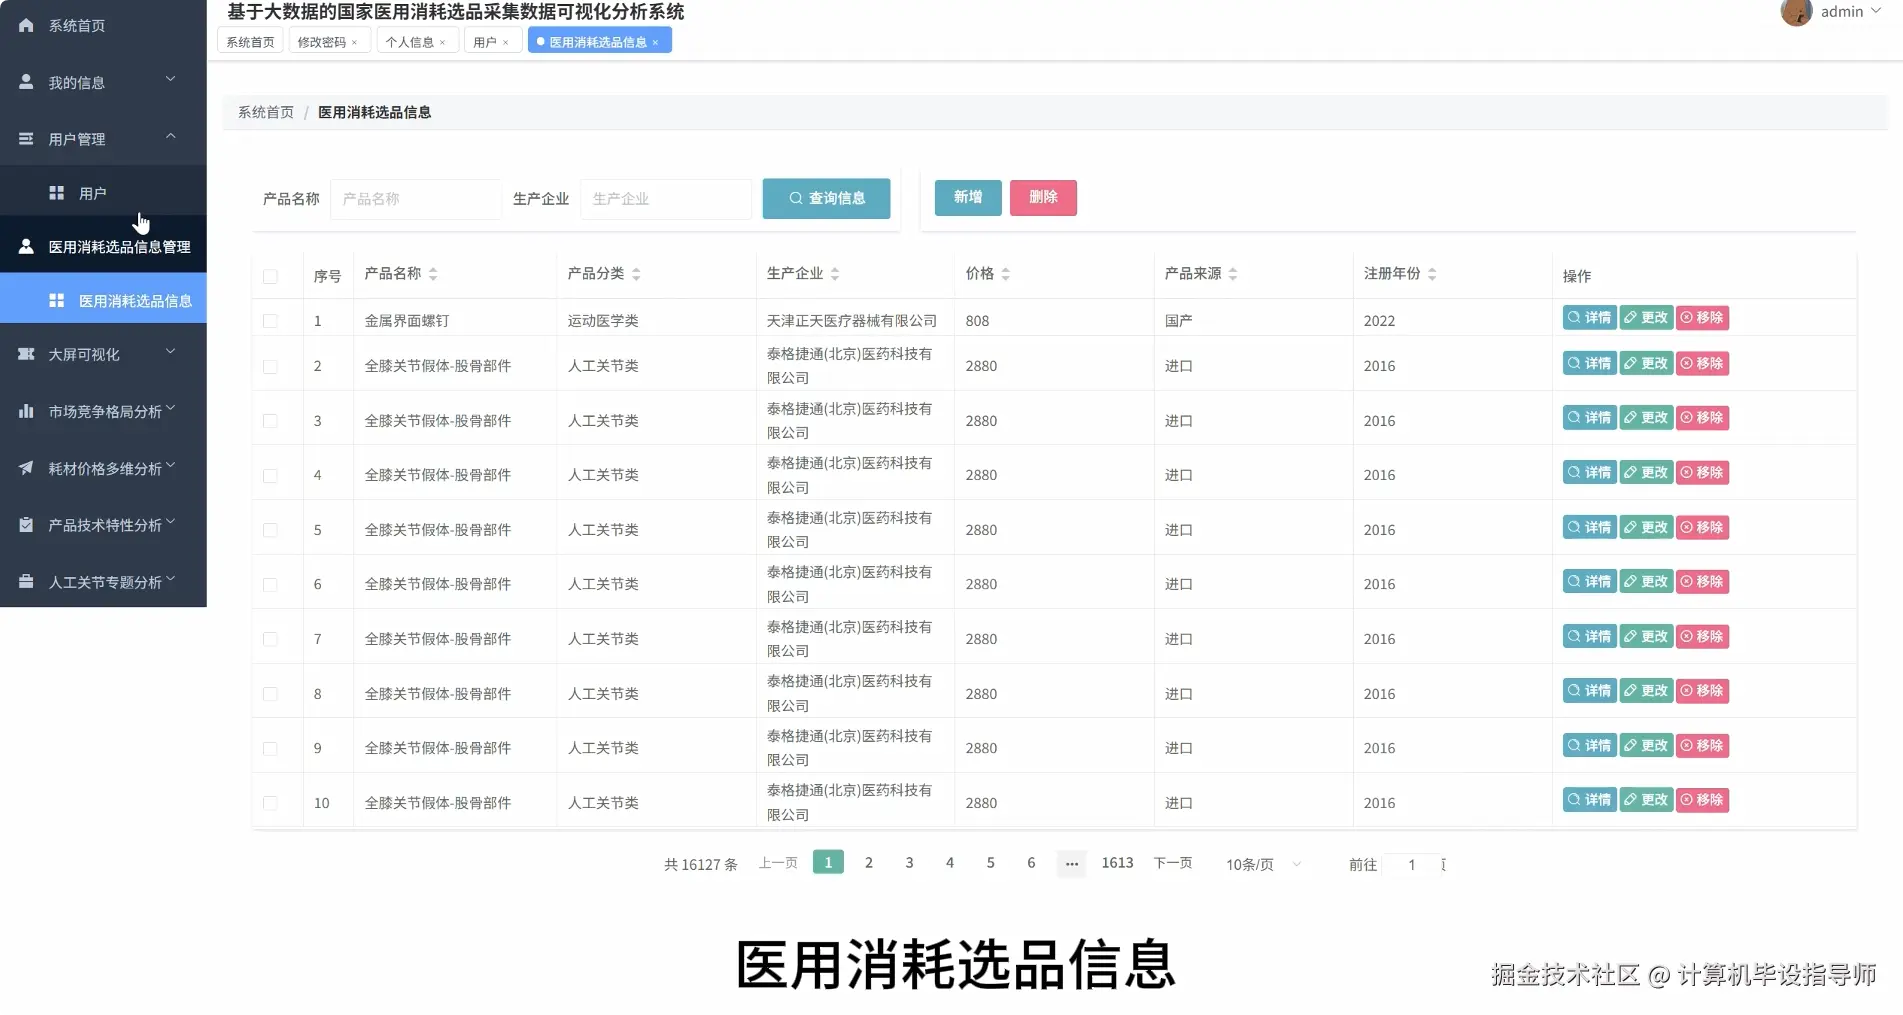The width and height of the screenshot is (1903, 1015).
Task: Tick the checkbox for row 1
Action: [270, 321]
